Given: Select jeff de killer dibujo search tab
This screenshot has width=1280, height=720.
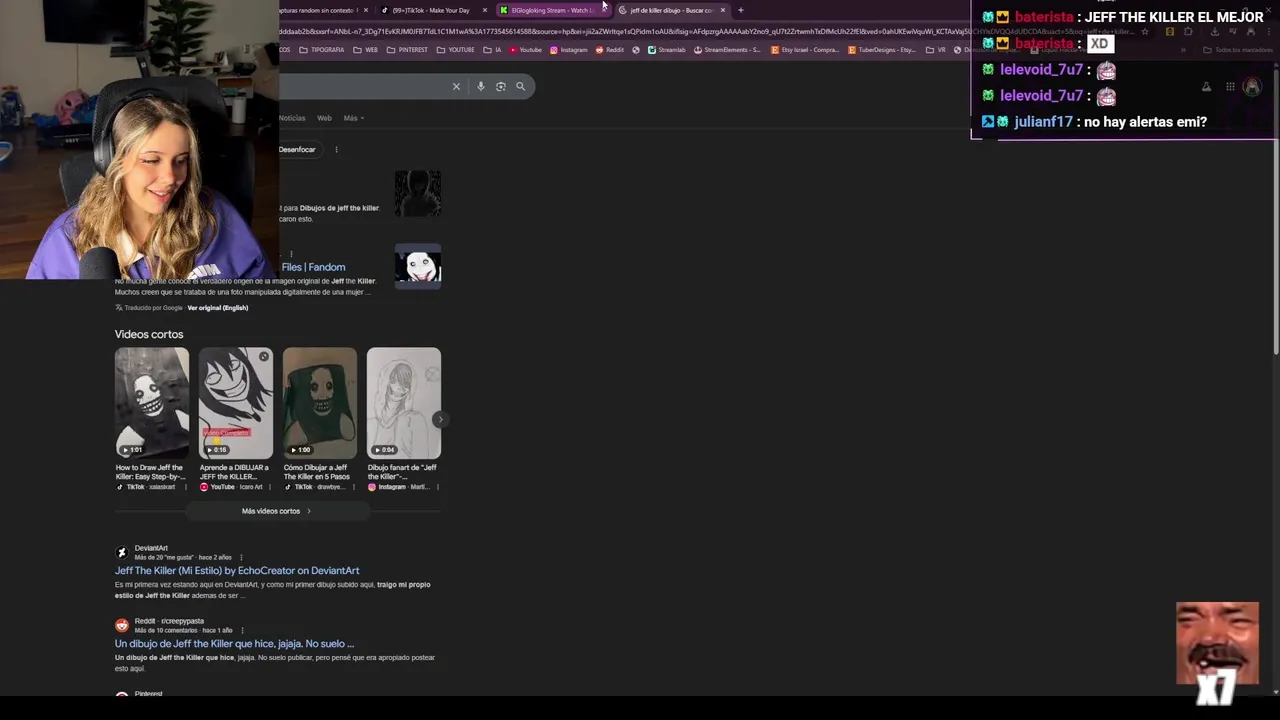Looking at the screenshot, I should click(671, 10).
